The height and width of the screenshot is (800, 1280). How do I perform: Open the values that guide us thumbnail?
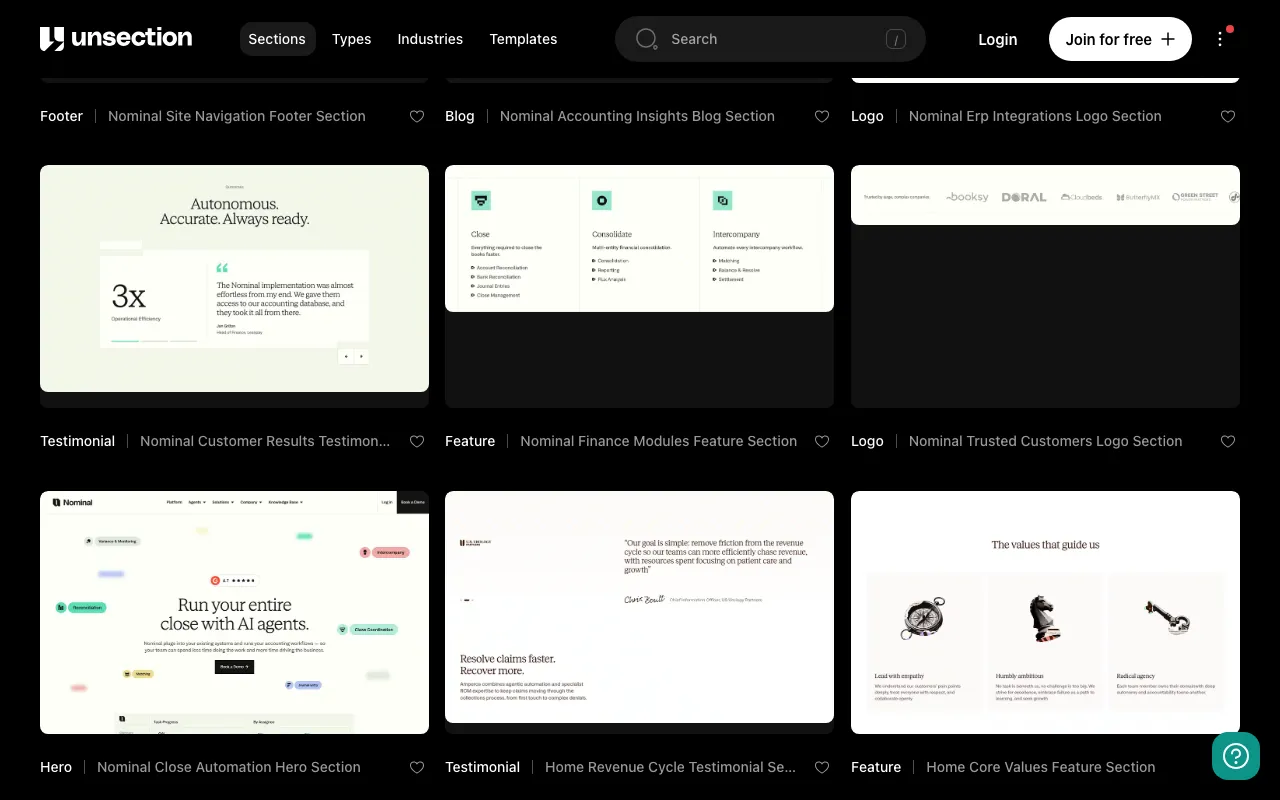[x=1045, y=612]
